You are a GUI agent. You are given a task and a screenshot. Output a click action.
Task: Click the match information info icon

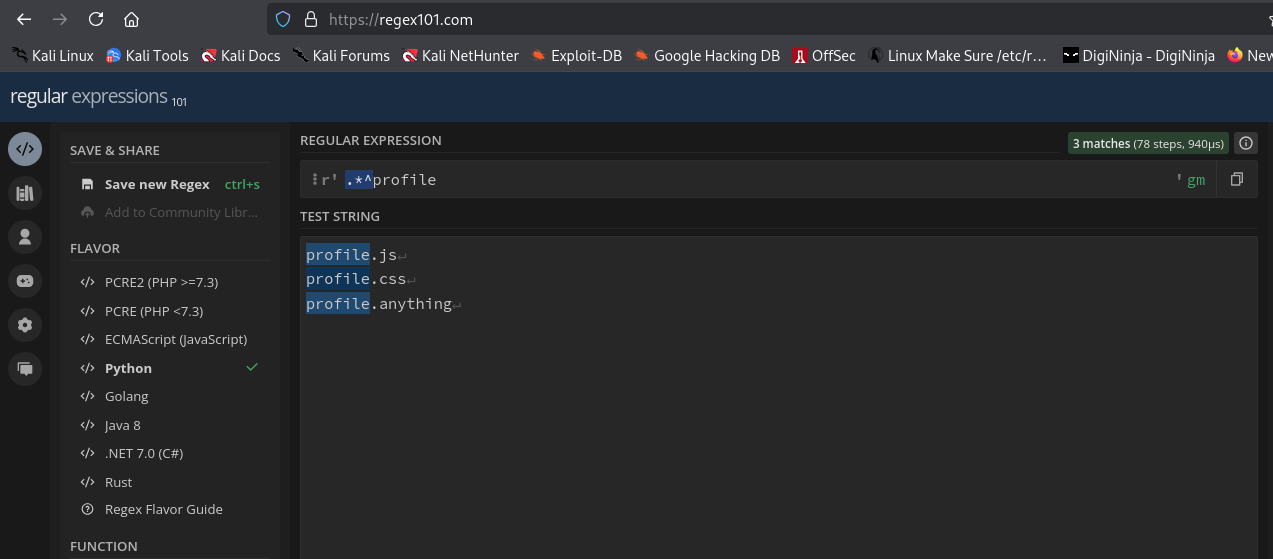1245,144
